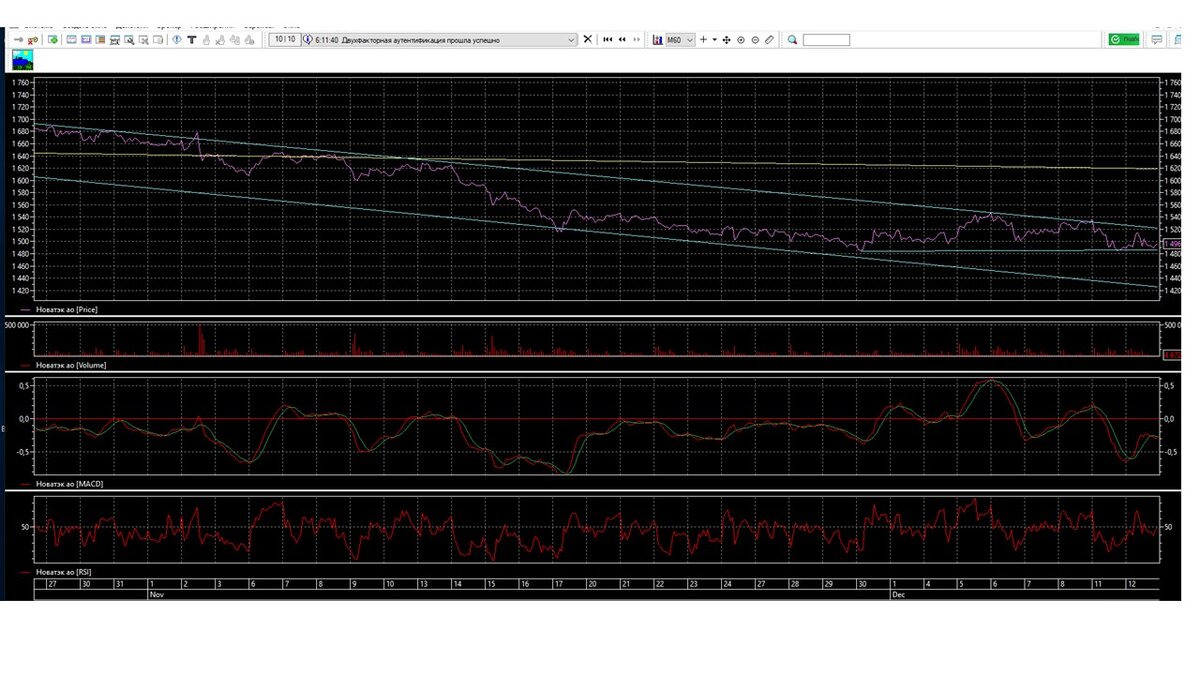The image size is (1200, 675).
Task: Click the magnifier search icon
Action: (792, 40)
